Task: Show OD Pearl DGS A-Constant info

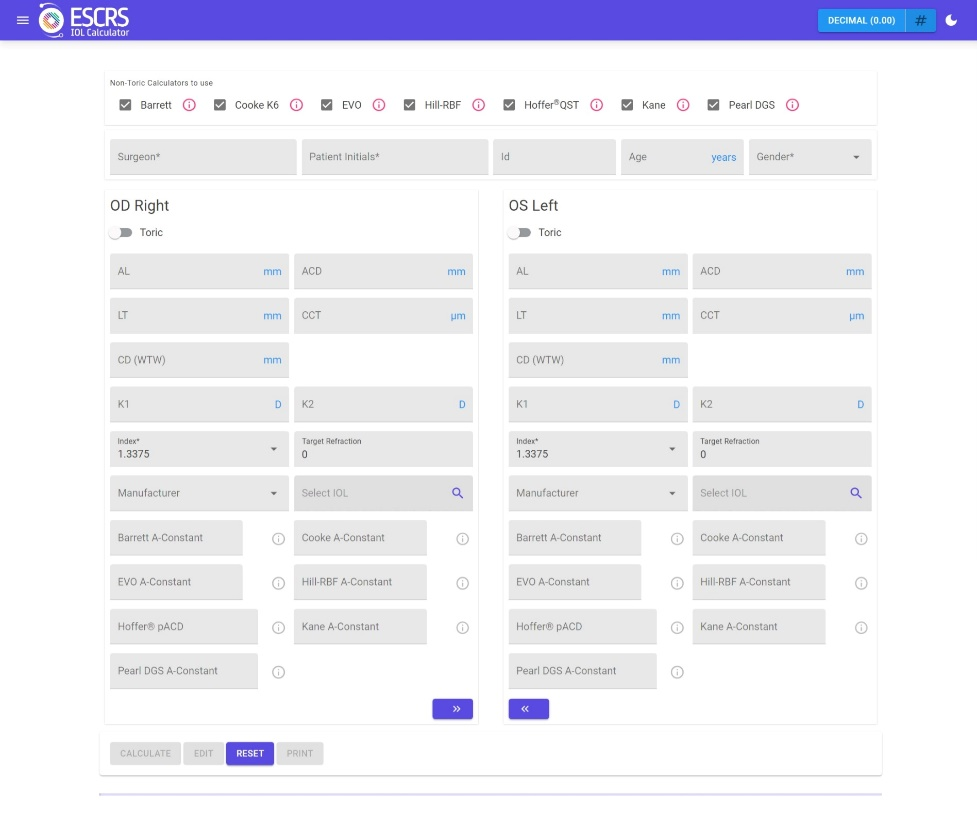Action: coord(279,672)
